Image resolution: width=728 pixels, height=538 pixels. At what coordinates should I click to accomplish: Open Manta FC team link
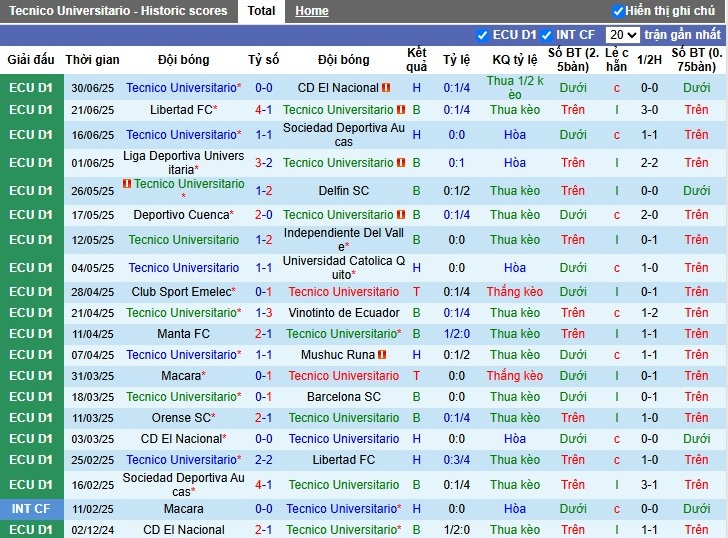tap(183, 333)
